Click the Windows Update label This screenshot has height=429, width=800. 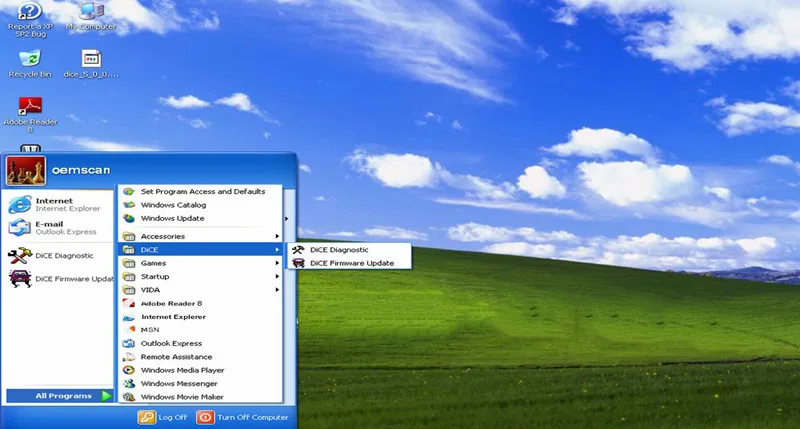click(x=172, y=218)
